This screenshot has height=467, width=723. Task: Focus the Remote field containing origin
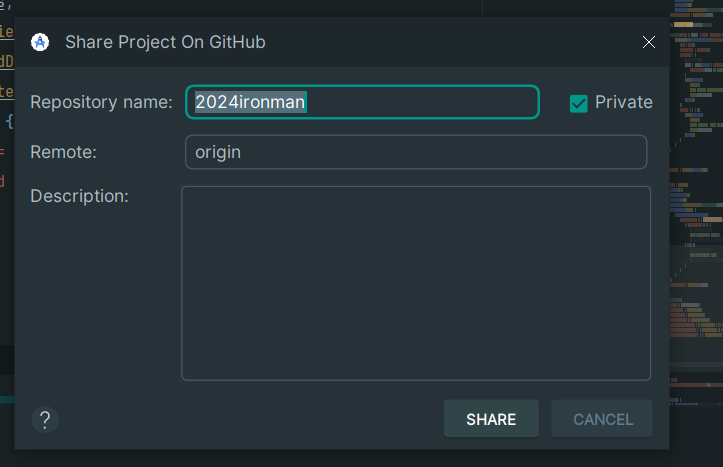(415, 152)
